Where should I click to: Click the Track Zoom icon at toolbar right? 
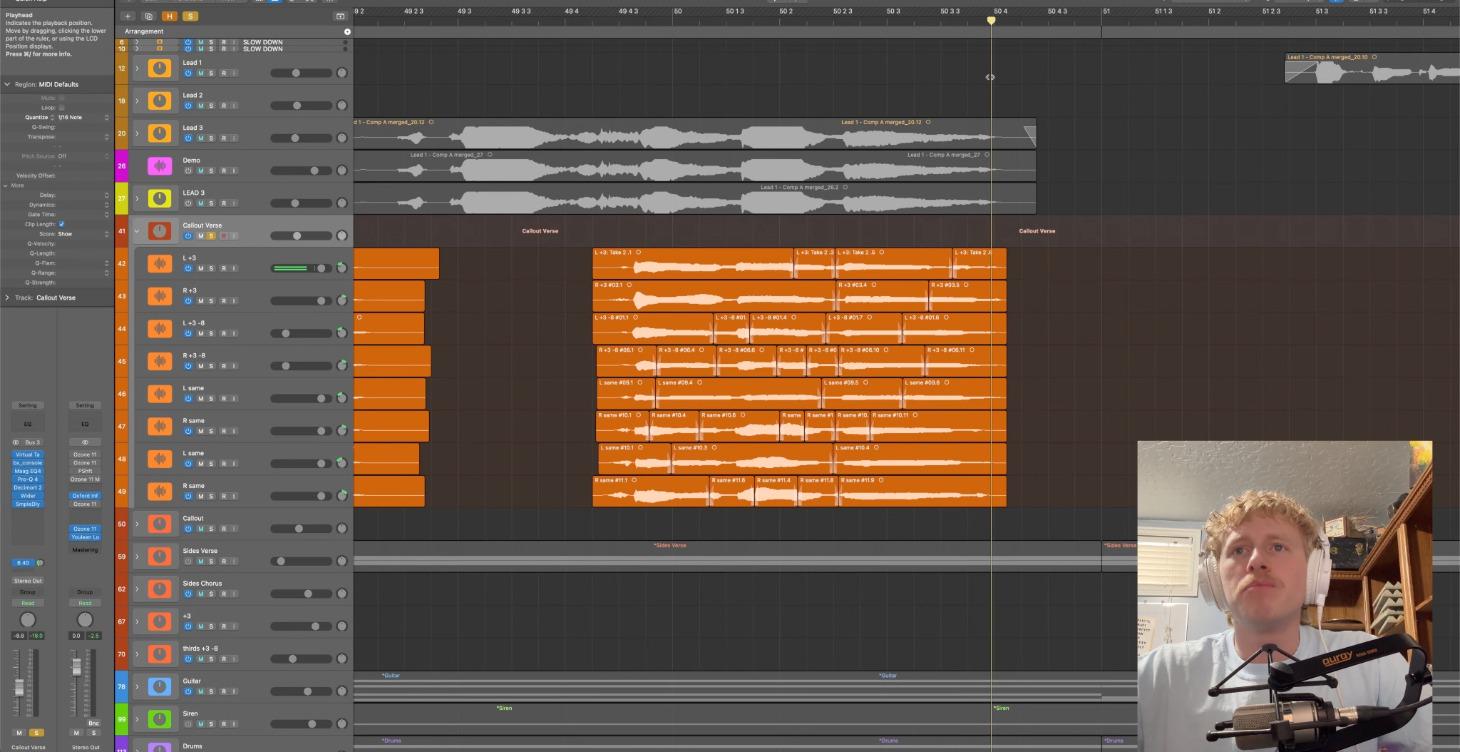(340, 17)
